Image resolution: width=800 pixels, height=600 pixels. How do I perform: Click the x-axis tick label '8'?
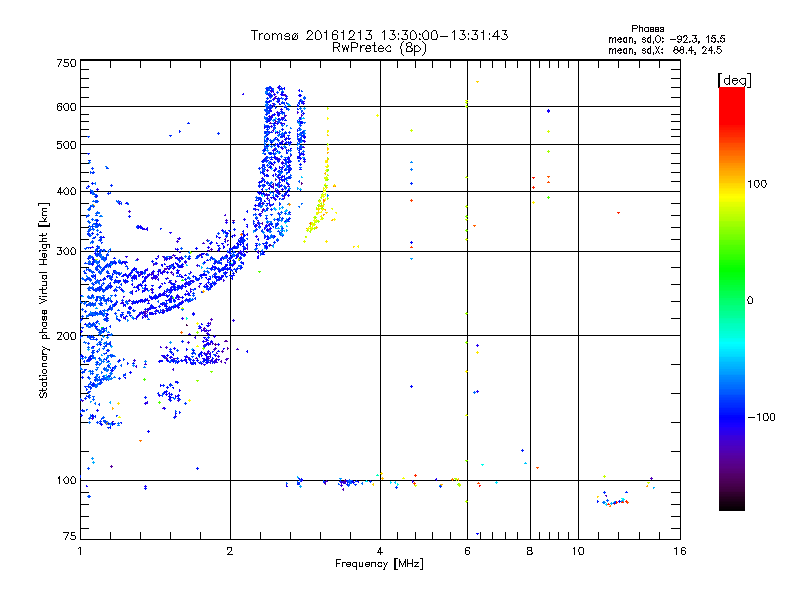[x=530, y=551]
